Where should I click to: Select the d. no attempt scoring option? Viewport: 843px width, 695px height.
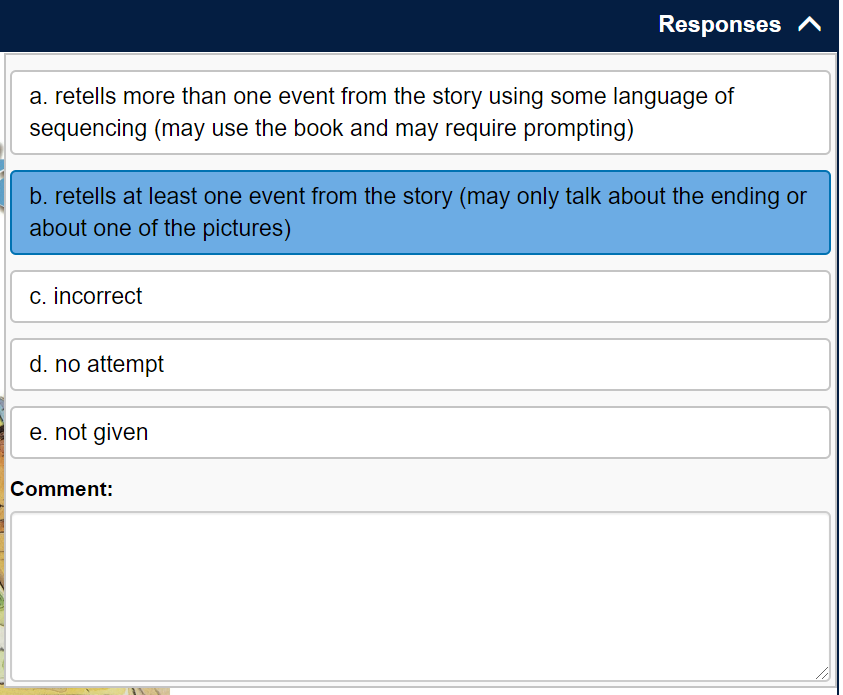[x=420, y=364]
